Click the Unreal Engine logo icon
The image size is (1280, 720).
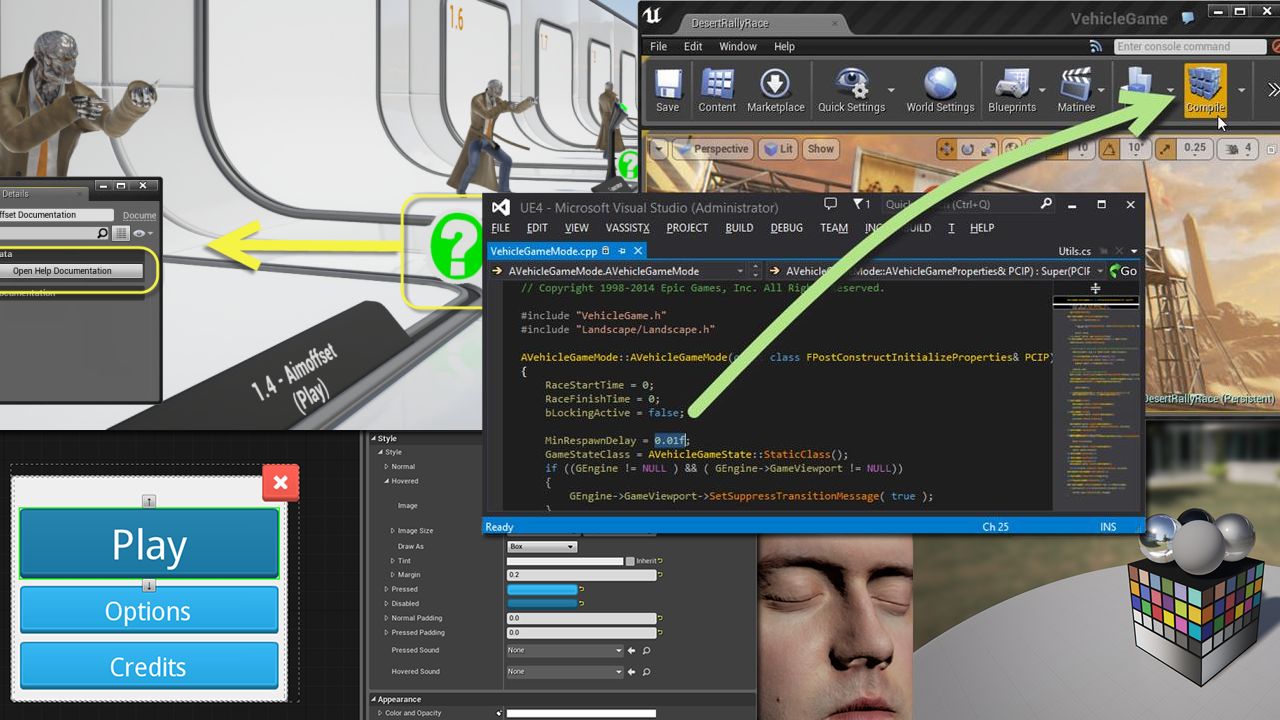[x=653, y=15]
